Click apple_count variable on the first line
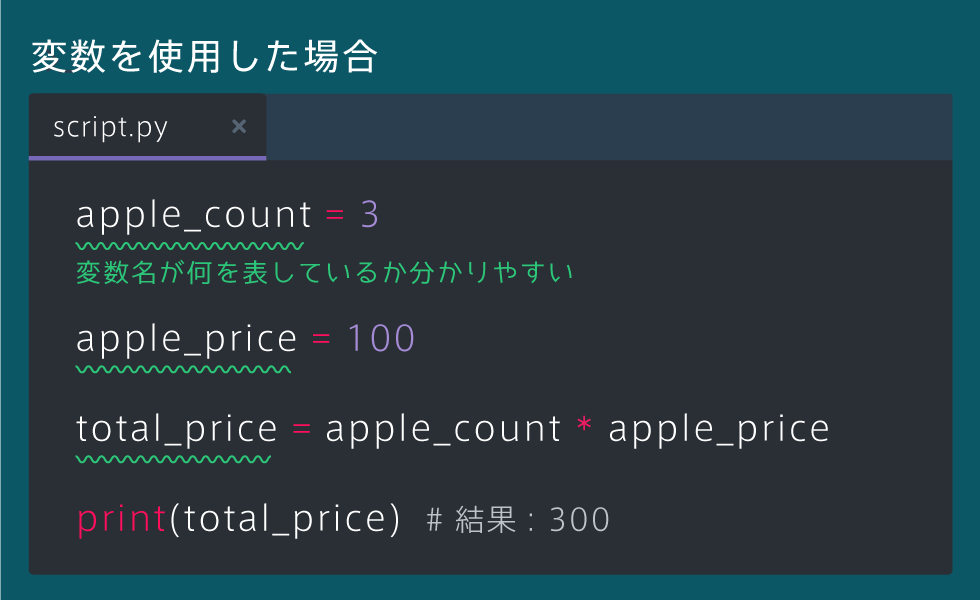 pyautogui.click(x=193, y=216)
